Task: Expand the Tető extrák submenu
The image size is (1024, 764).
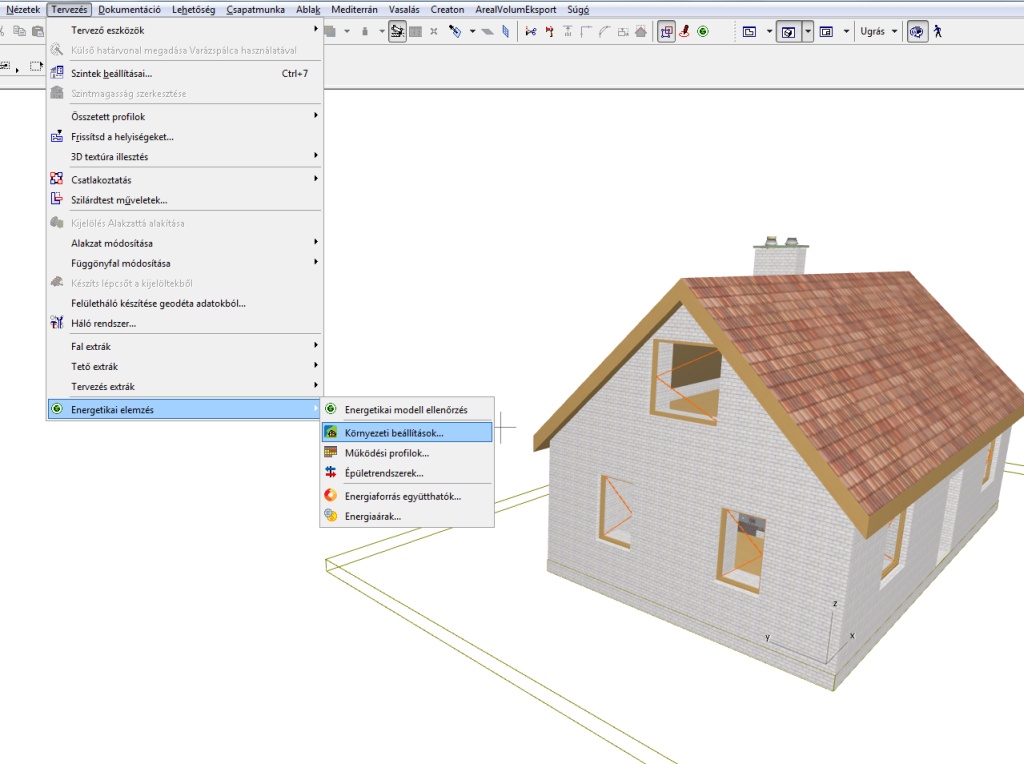Action: (x=185, y=366)
